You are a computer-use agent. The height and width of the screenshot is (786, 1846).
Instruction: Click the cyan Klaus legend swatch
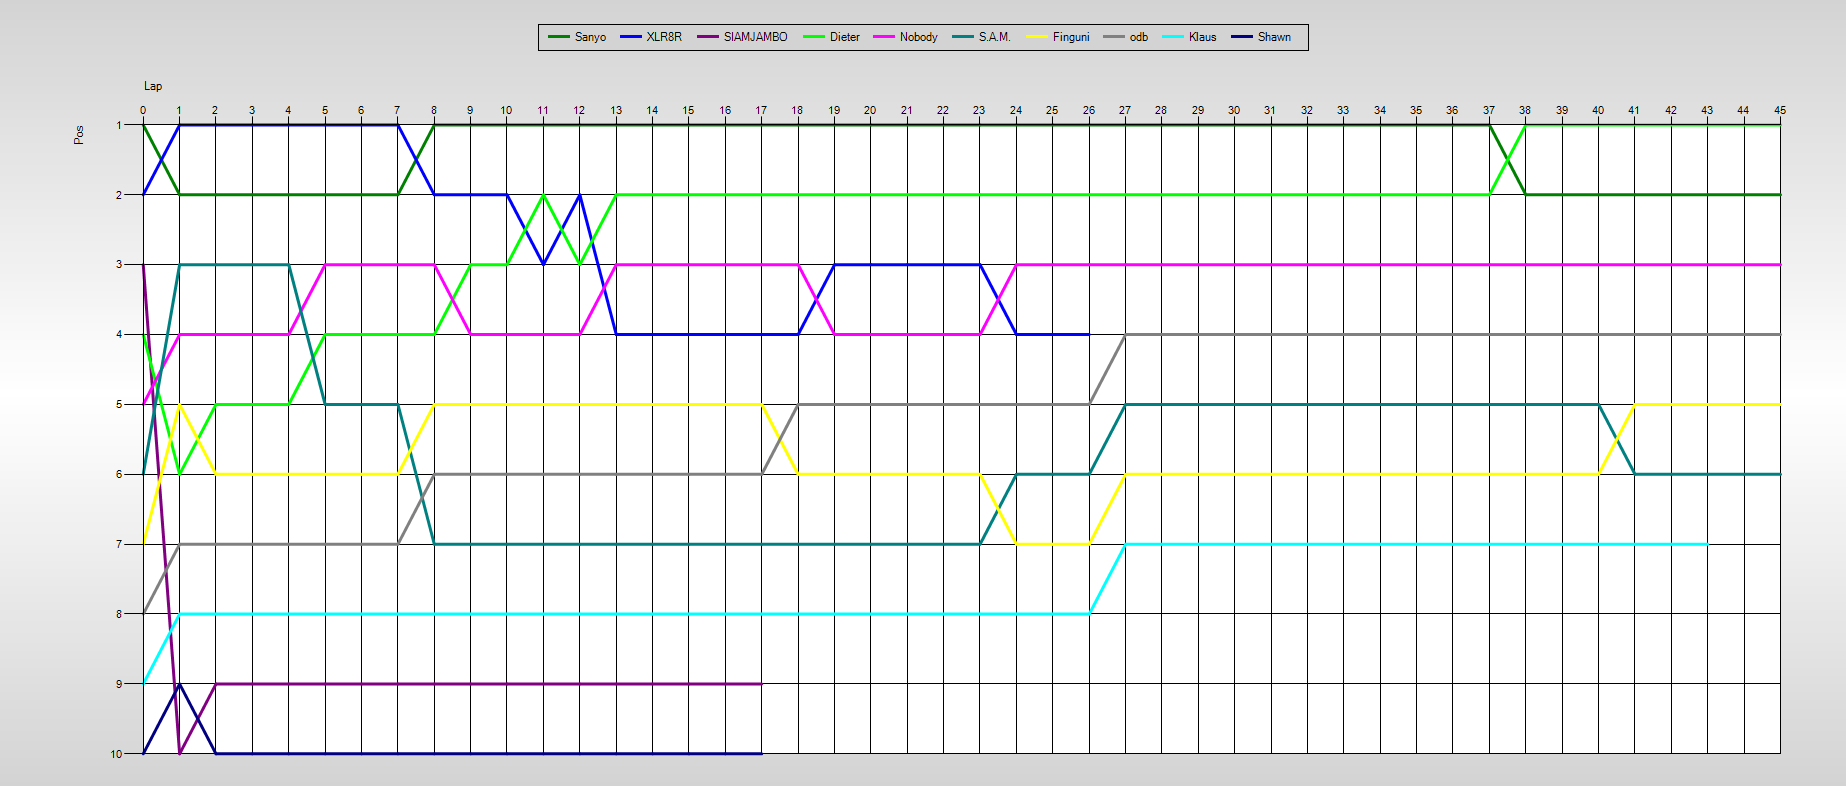(x=1174, y=37)
